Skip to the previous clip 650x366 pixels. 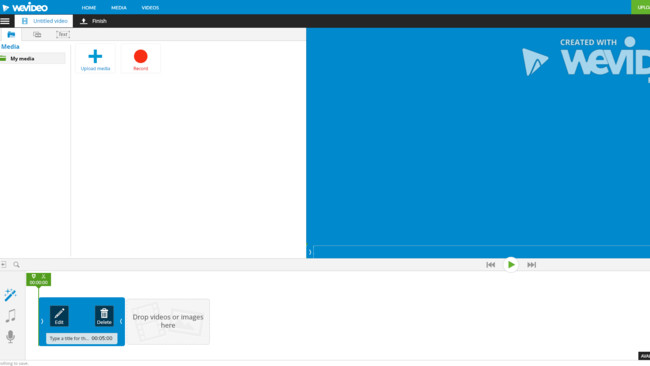(x=490, y=264)
